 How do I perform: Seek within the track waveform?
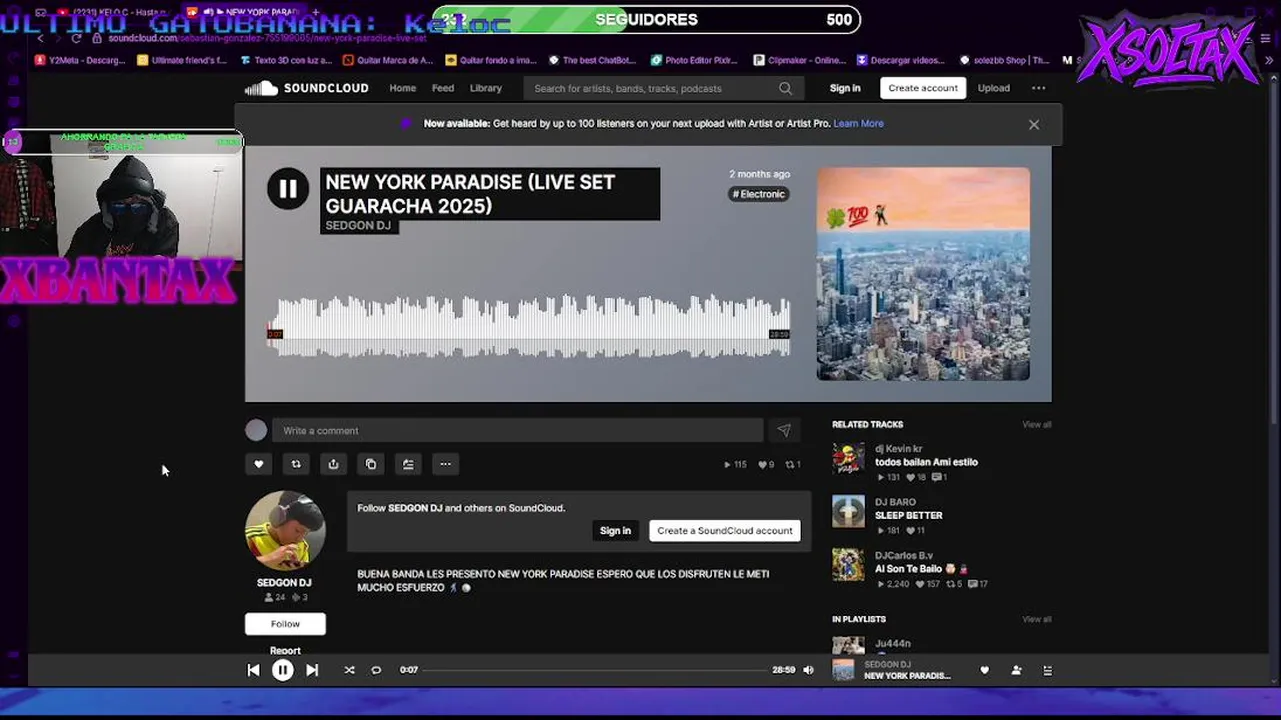pyautogui.click(x=528, y=325)
